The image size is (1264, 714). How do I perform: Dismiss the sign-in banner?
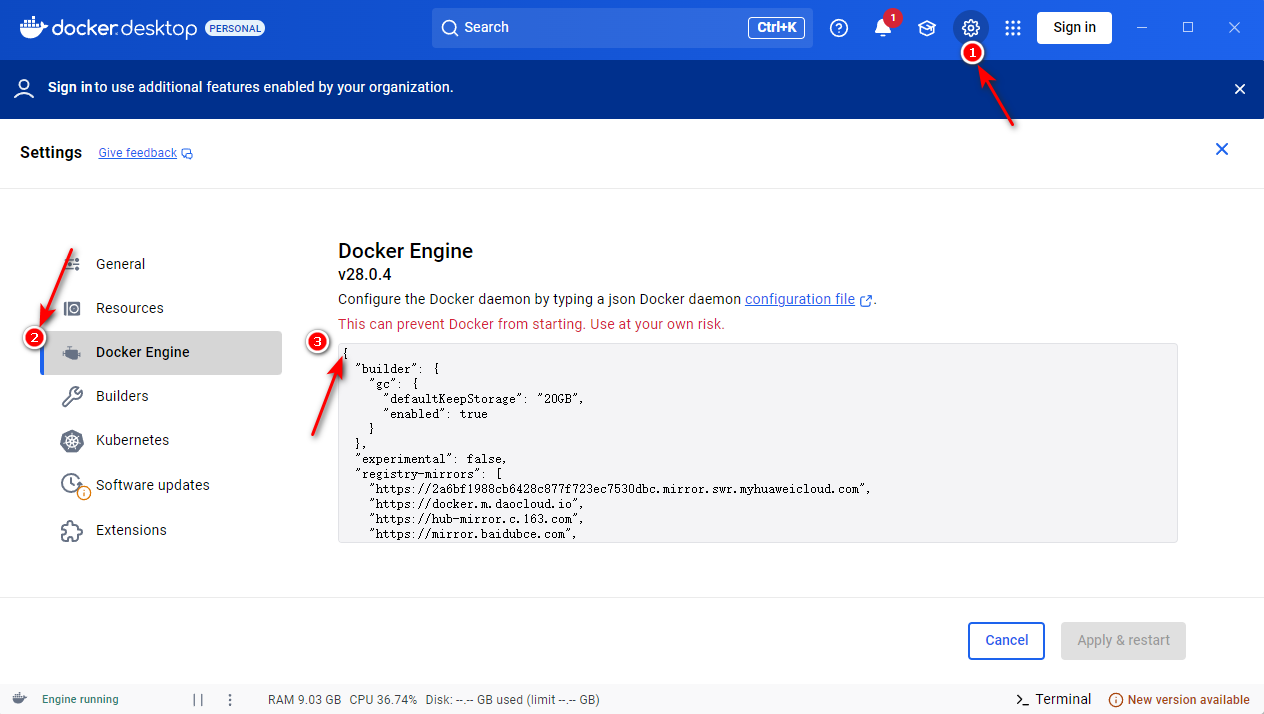pos(1240,89)
